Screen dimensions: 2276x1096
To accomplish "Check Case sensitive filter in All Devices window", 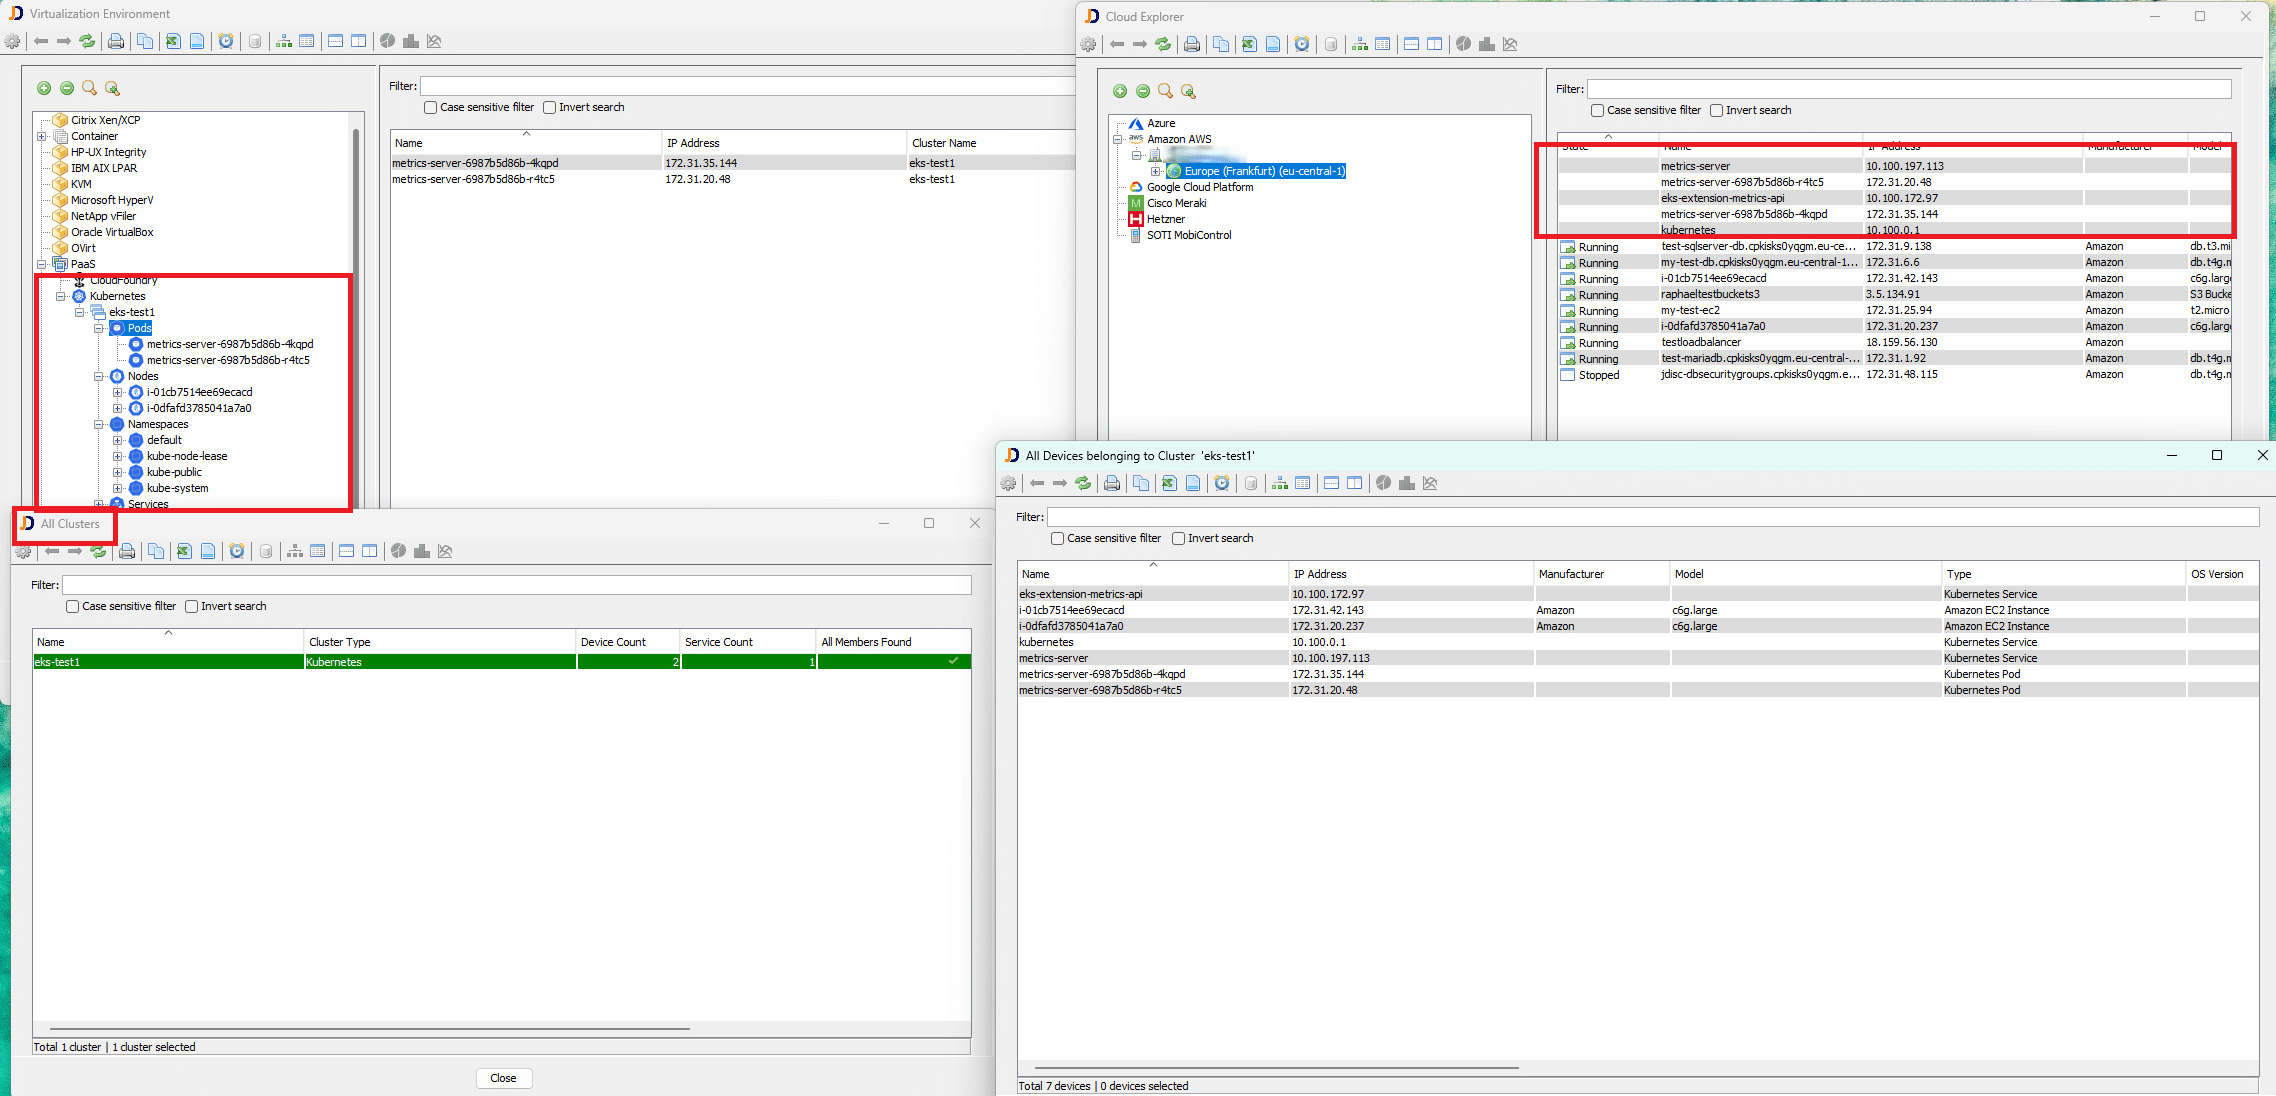I will (1057, 538).
